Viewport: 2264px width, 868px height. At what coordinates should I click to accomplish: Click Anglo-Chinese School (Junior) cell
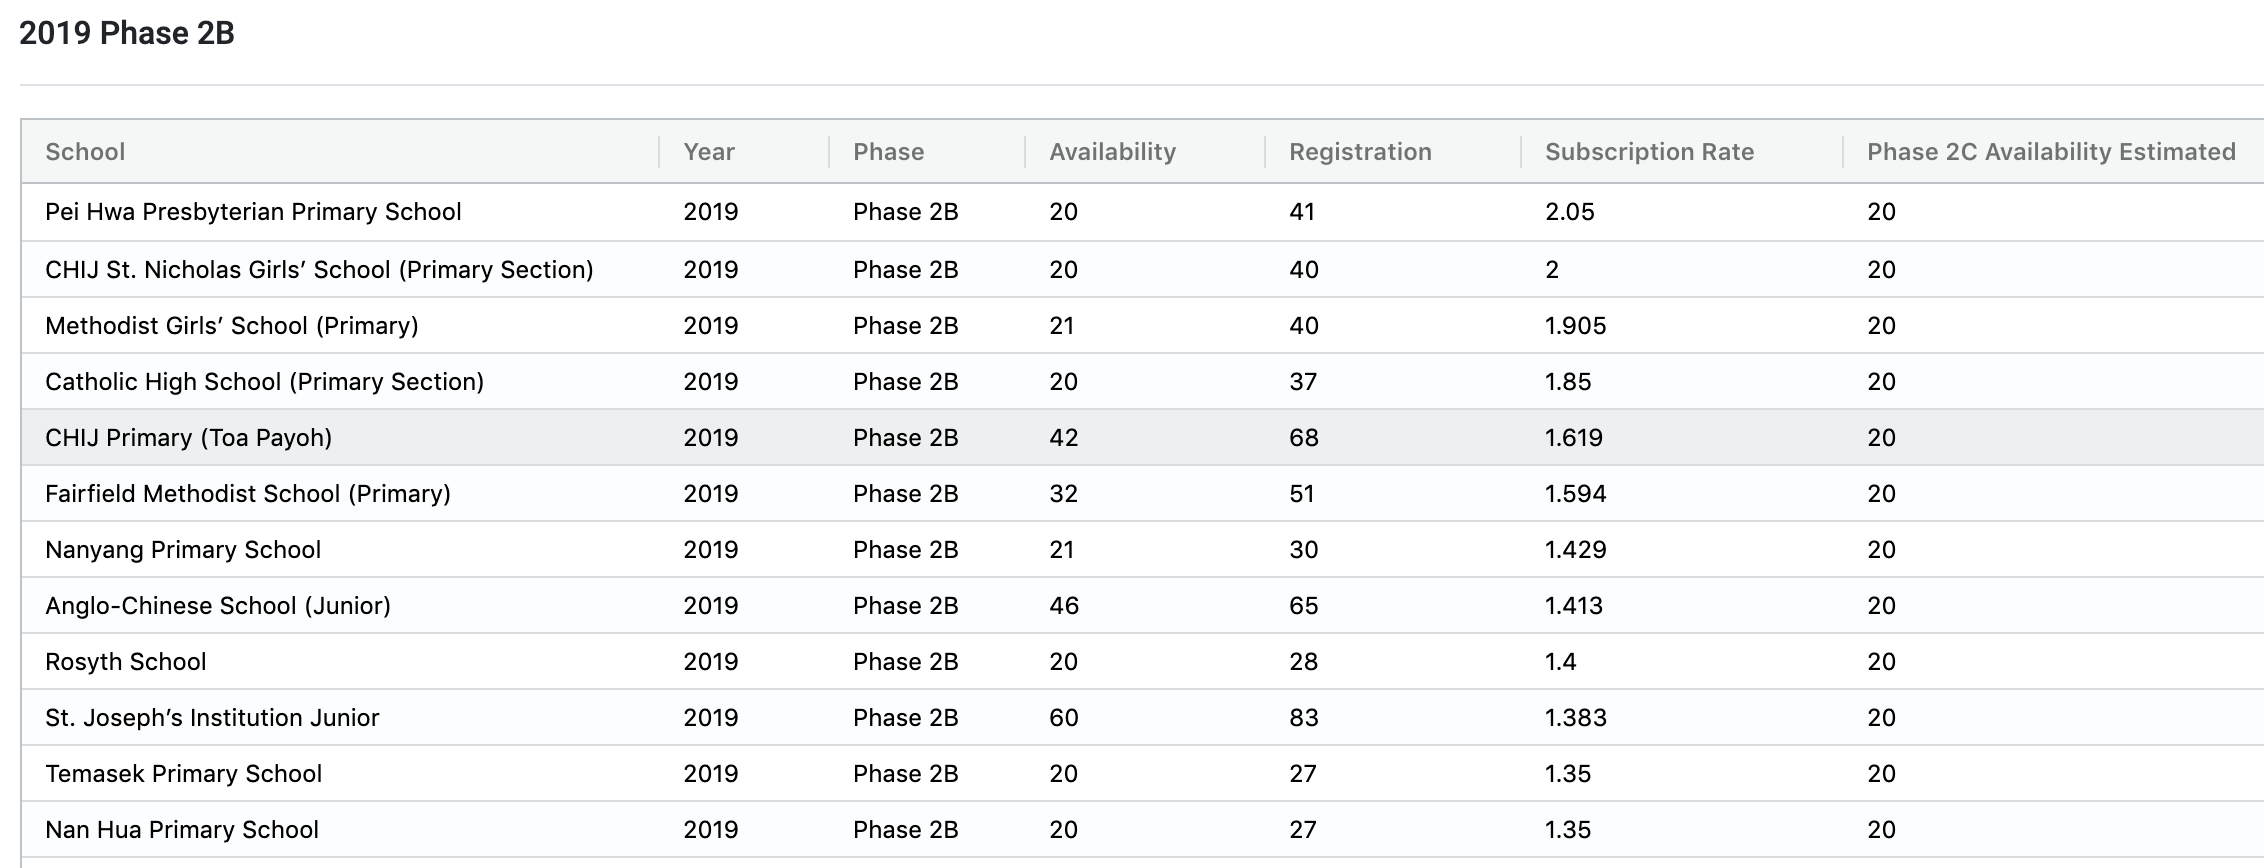point(218,606)
